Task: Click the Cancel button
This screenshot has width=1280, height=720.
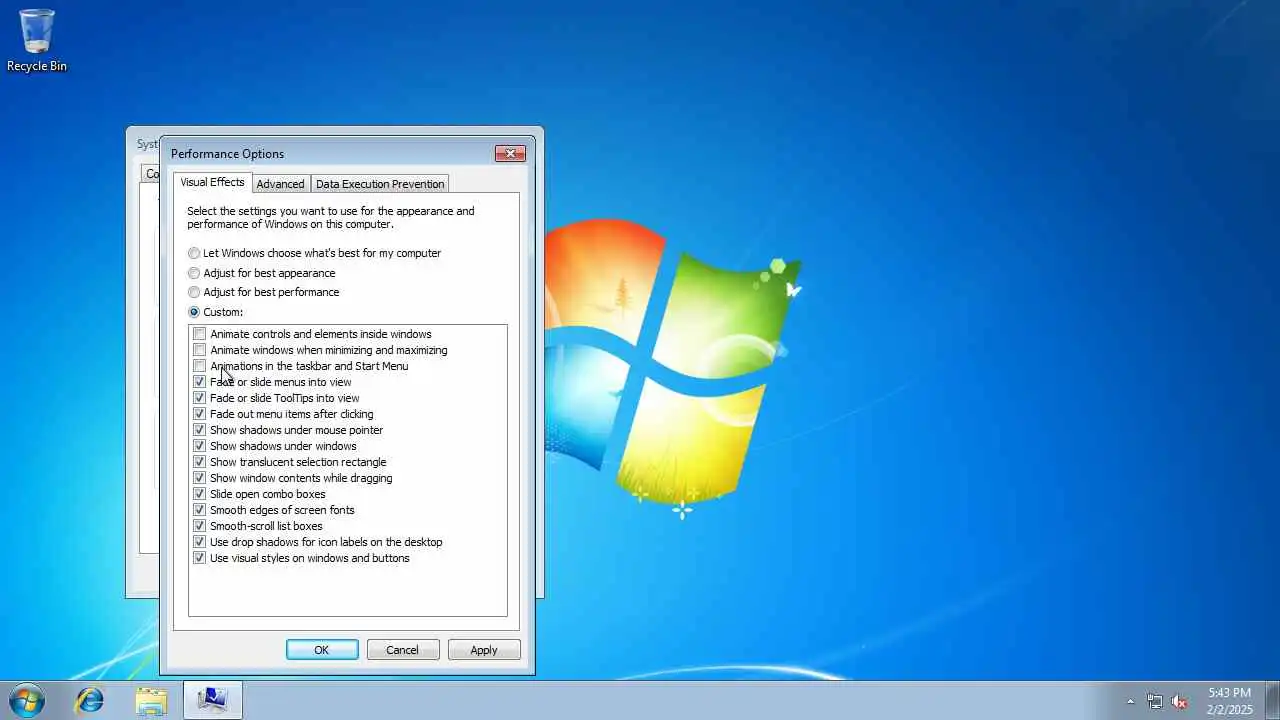Action: coord(403,650)
